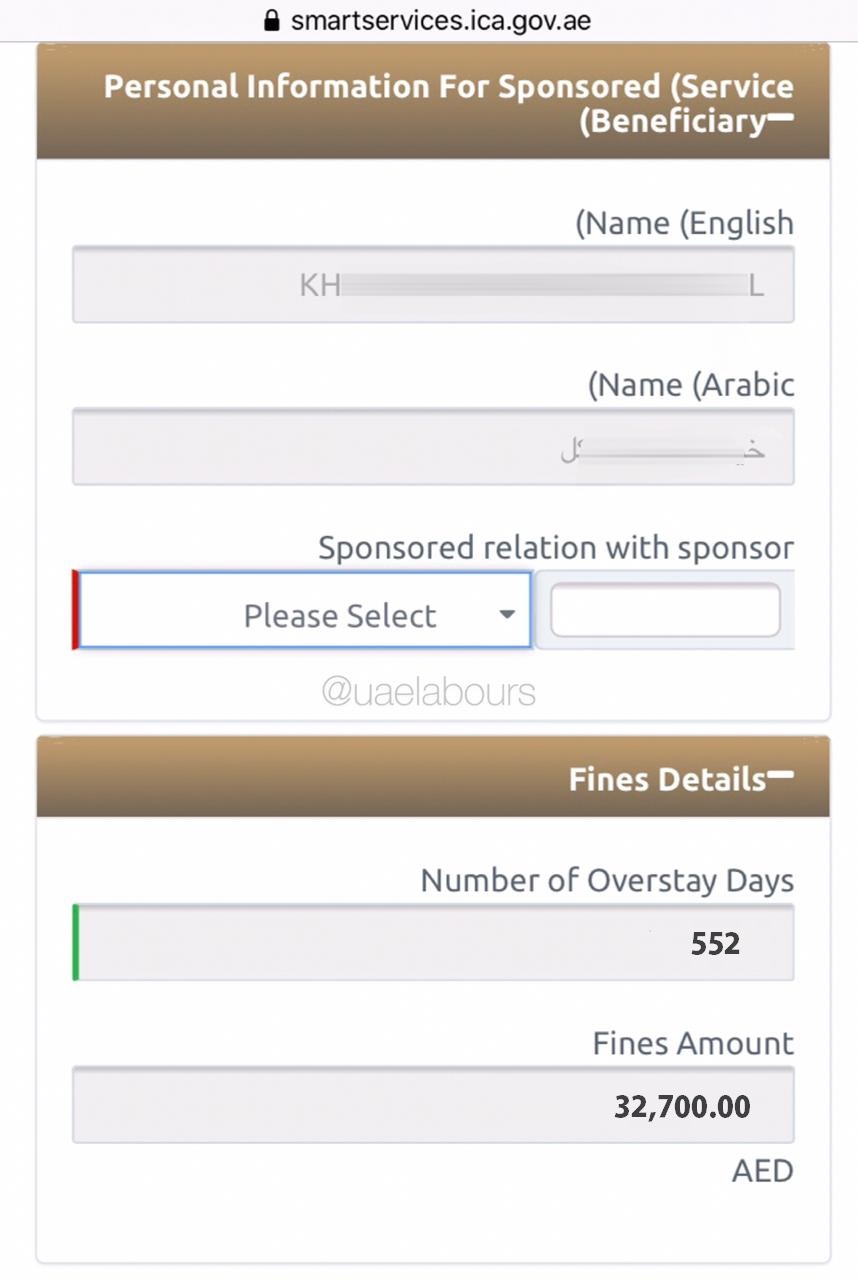Click the Name (English) label

point(684,223)
